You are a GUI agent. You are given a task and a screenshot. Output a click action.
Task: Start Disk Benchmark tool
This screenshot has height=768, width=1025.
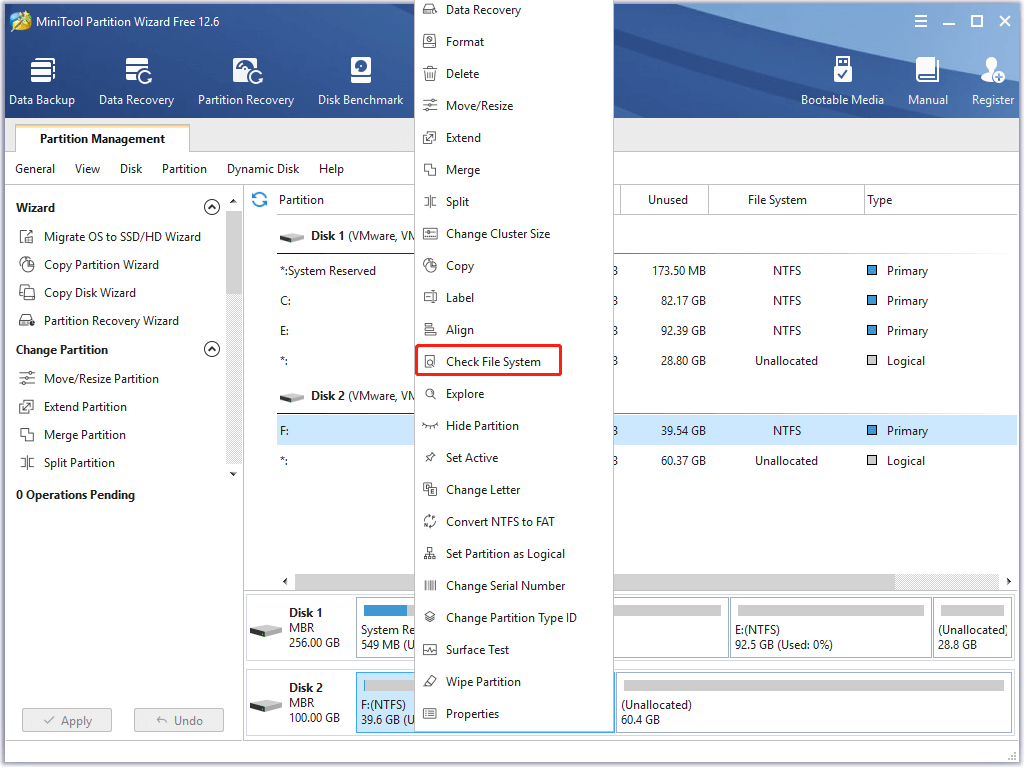(360, 81)
